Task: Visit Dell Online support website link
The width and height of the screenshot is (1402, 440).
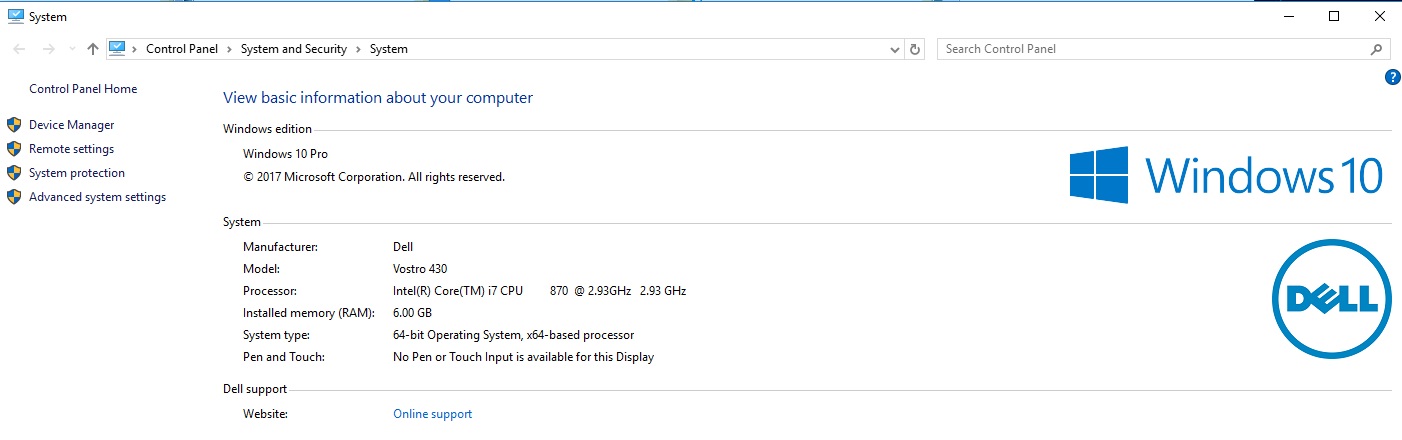Action: 432,414
